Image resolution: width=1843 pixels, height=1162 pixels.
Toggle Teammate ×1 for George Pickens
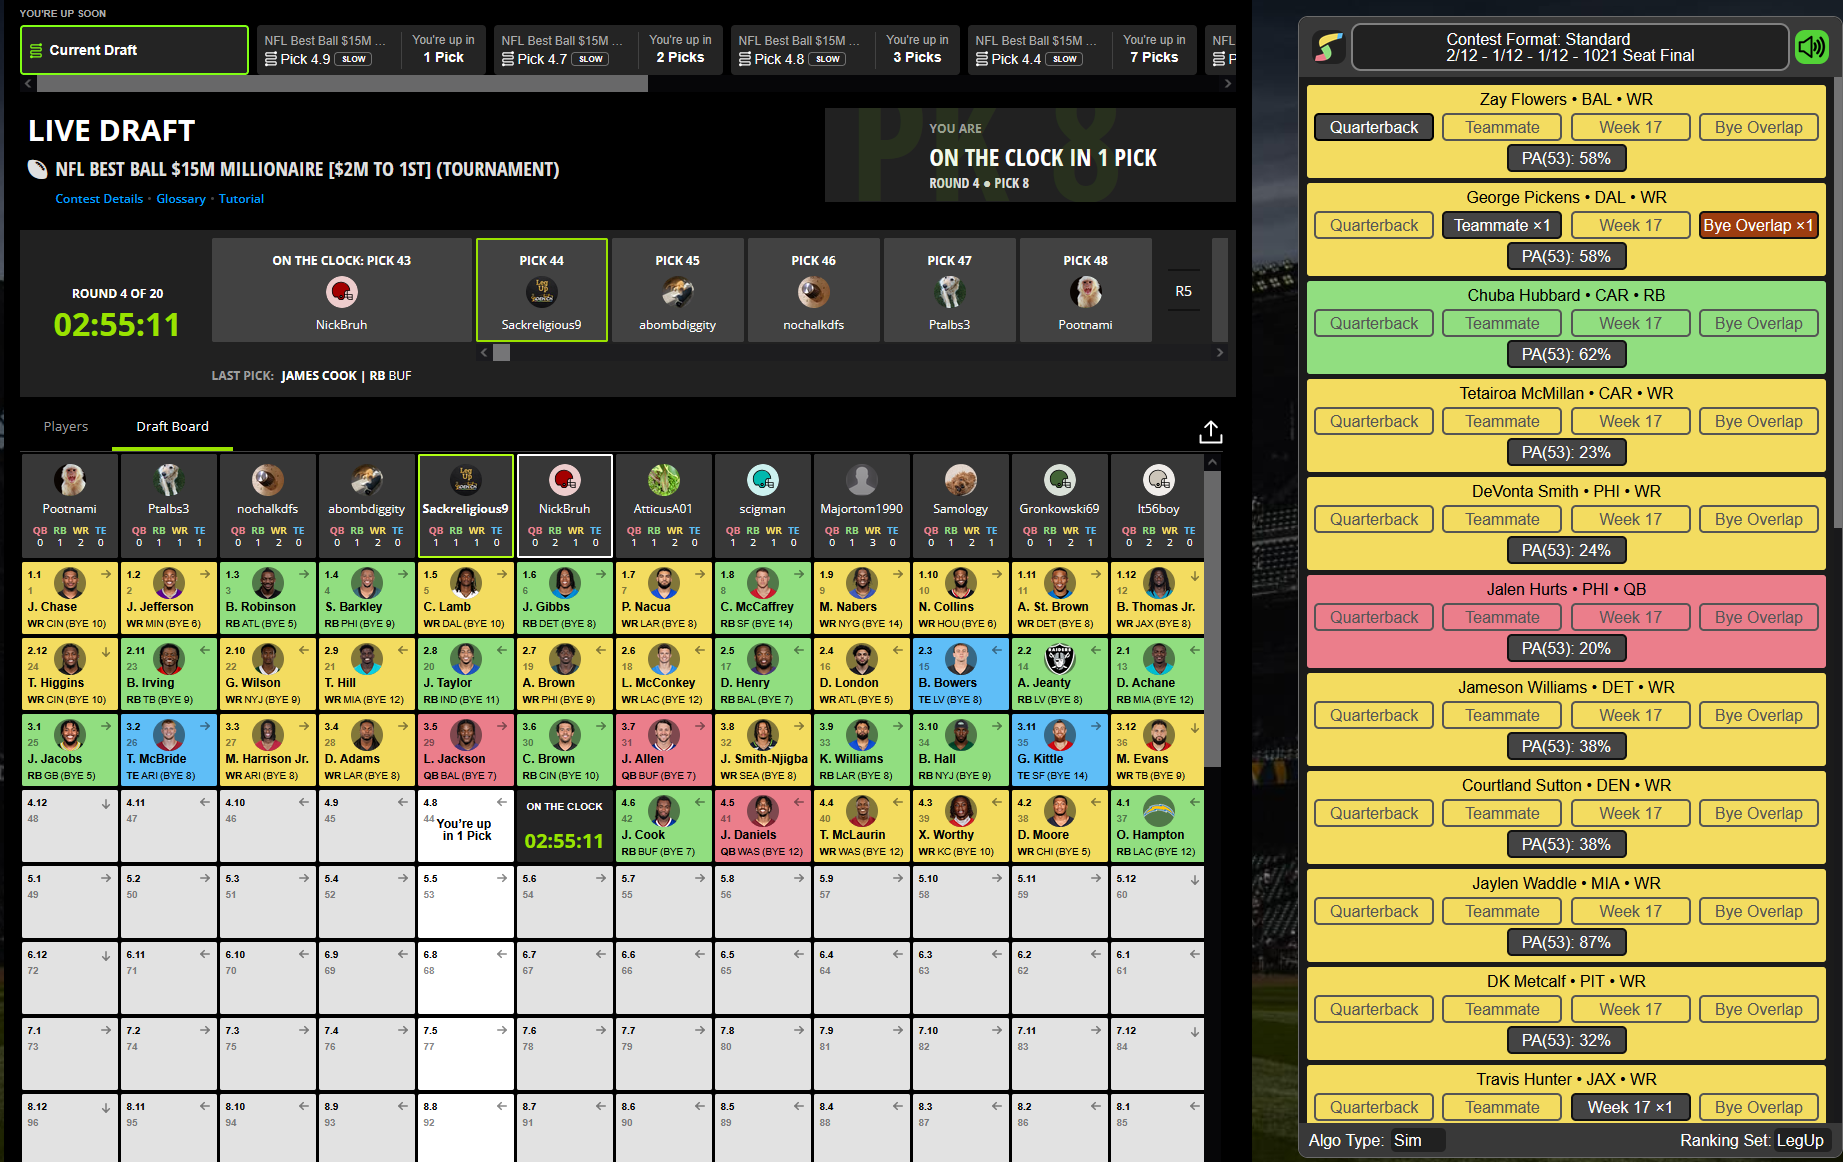(1502, 225)
